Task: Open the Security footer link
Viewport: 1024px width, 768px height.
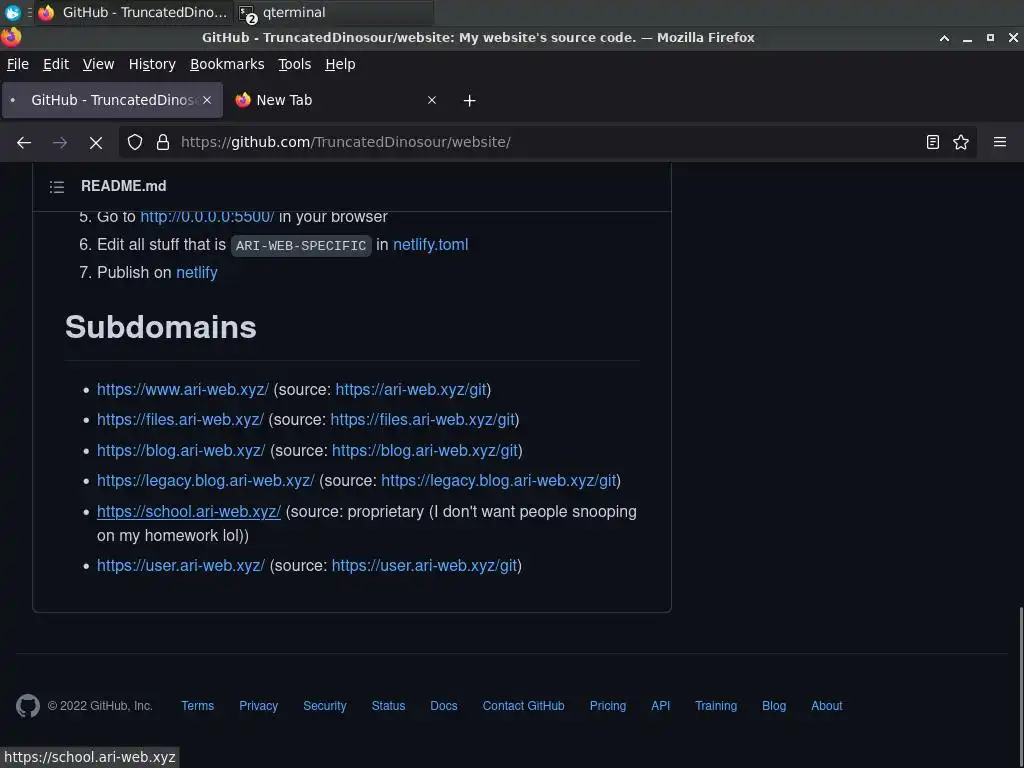Action: (x=325, y=706)
